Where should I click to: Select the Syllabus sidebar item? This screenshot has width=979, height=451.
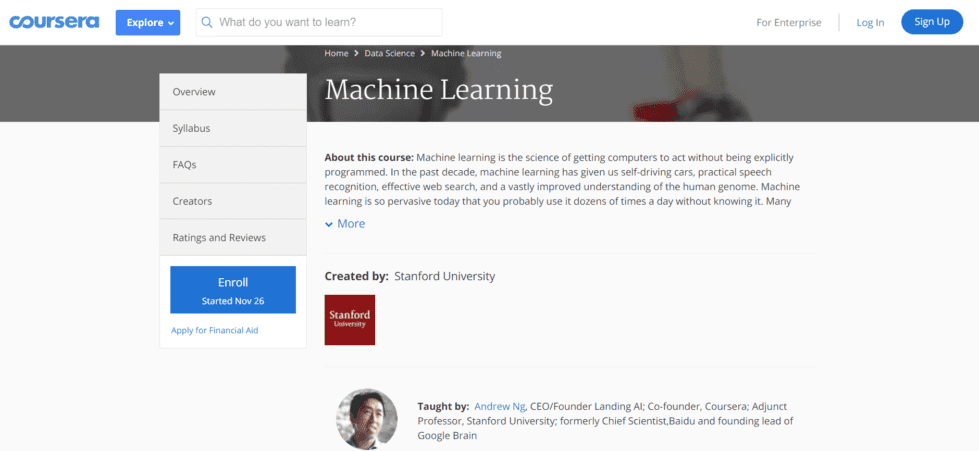(233, 128)
